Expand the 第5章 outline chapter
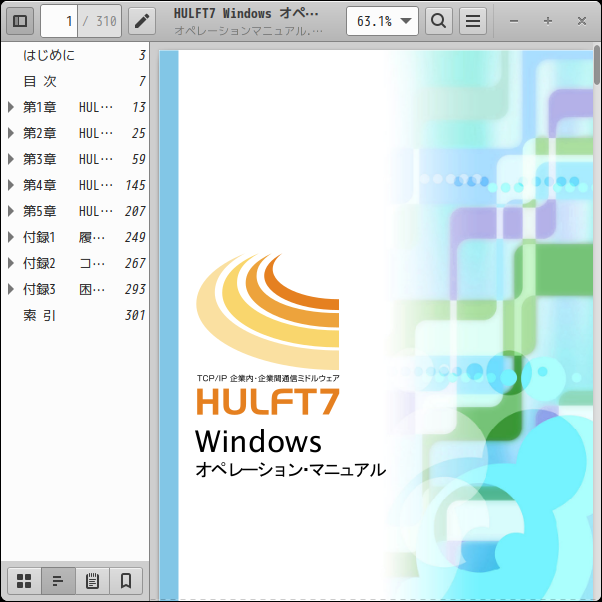Viewport: 602px width, 602px height. (x=11, y=211)
